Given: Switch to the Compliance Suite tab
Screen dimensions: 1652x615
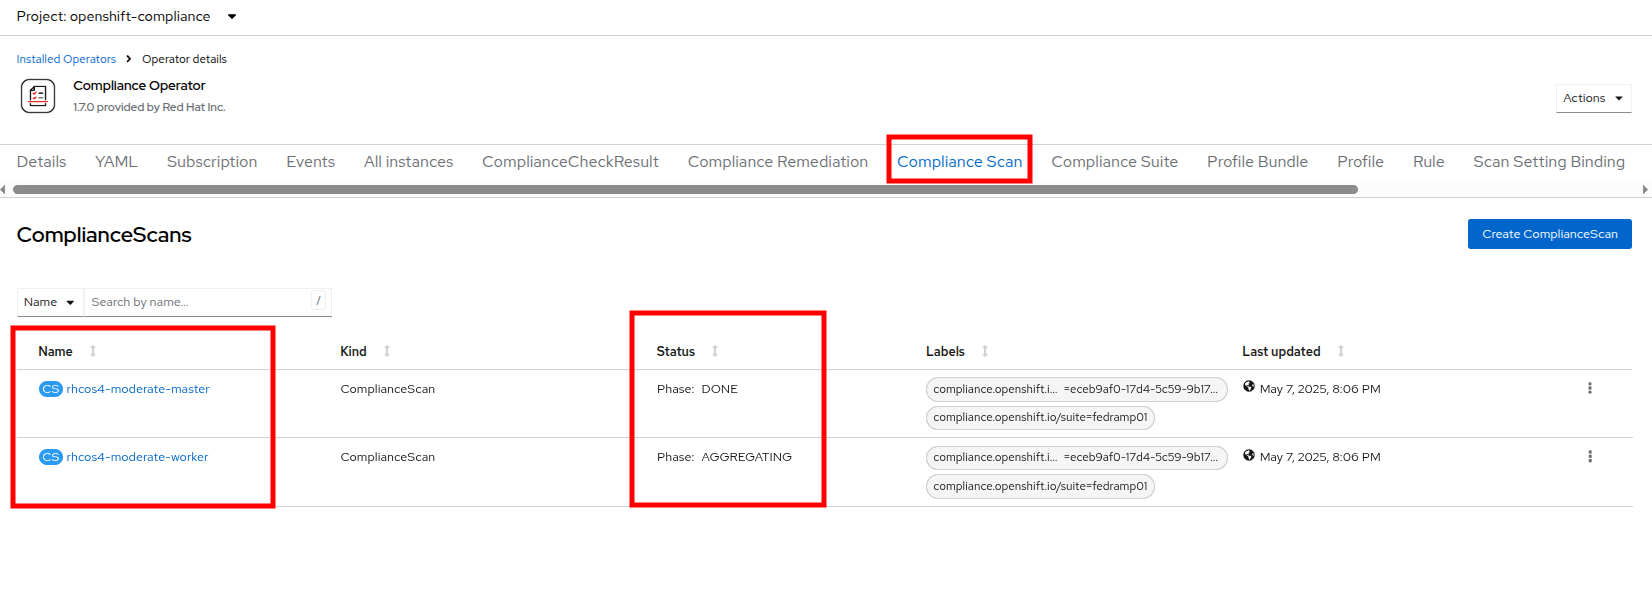Looking at the screenshot, I should tap(1114, 162).
